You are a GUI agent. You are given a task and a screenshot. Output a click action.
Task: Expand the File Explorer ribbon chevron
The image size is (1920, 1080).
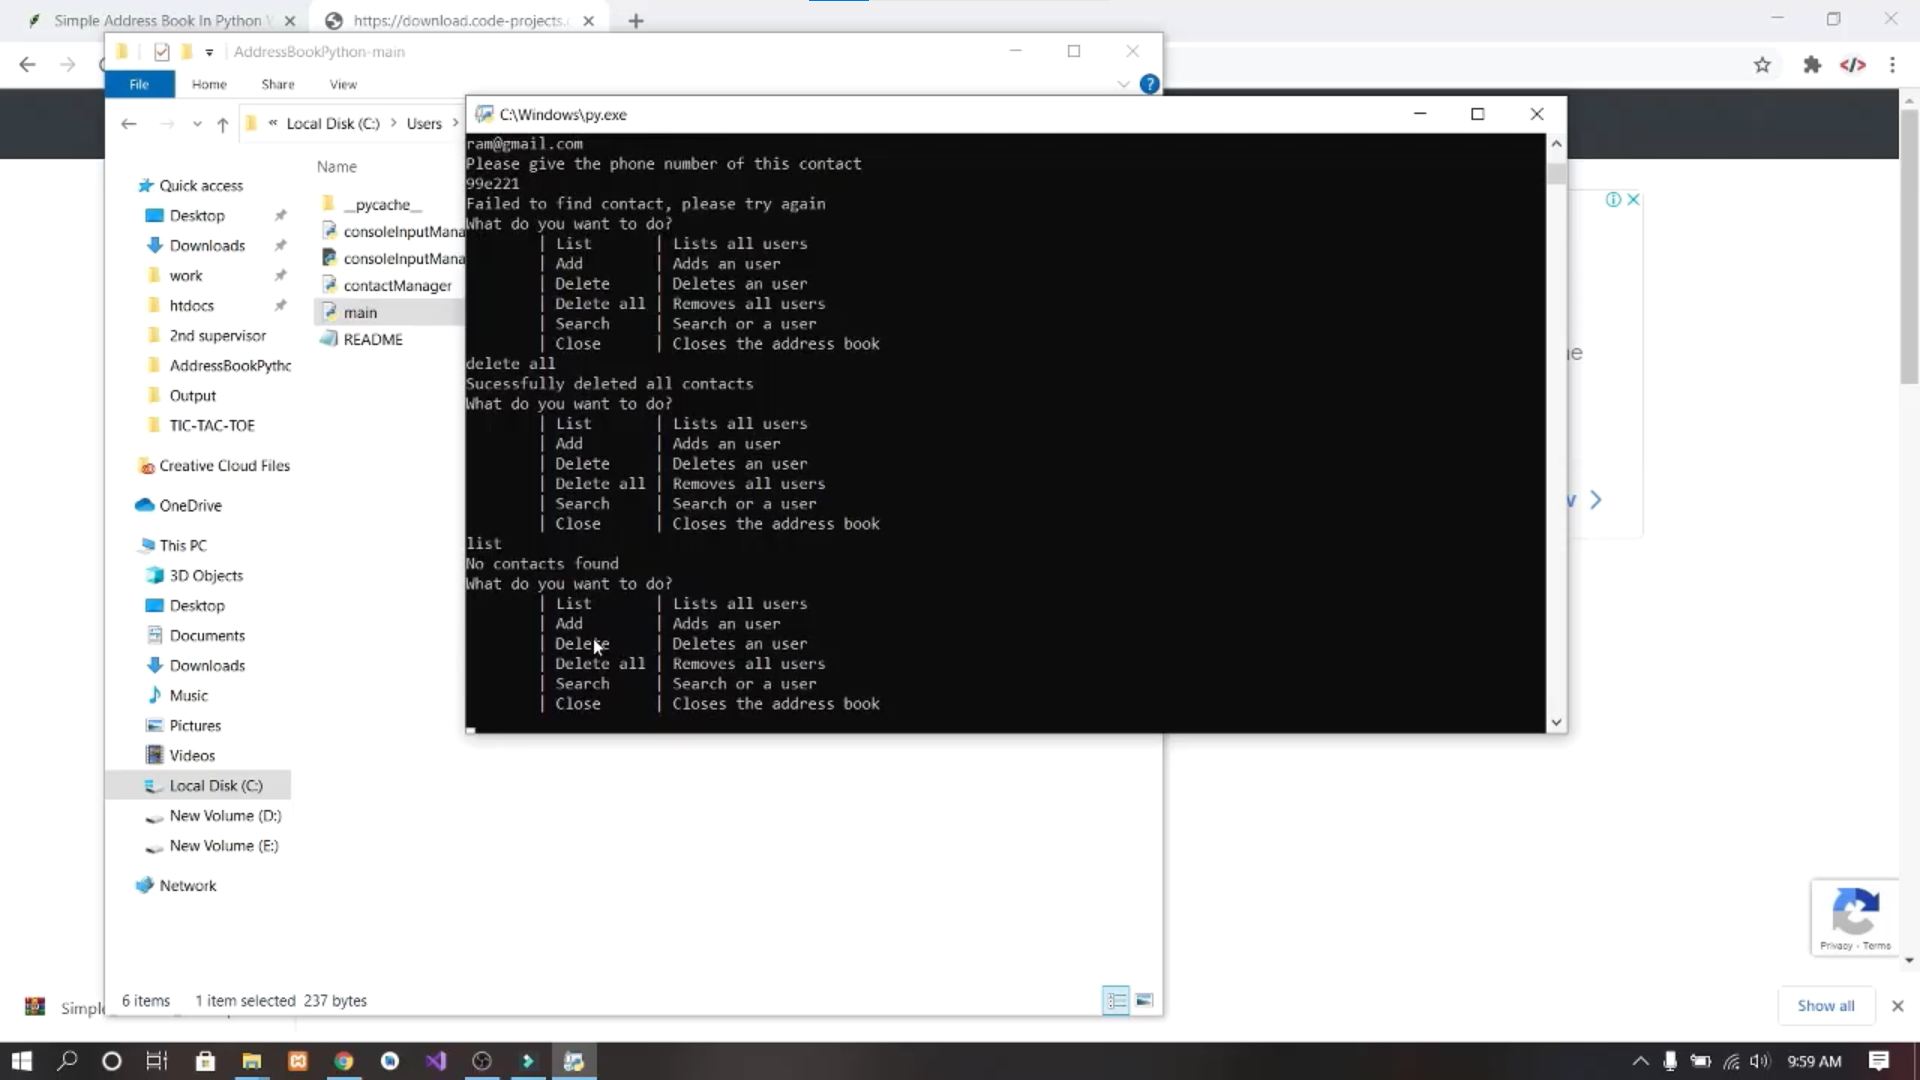click(1123, 85)
